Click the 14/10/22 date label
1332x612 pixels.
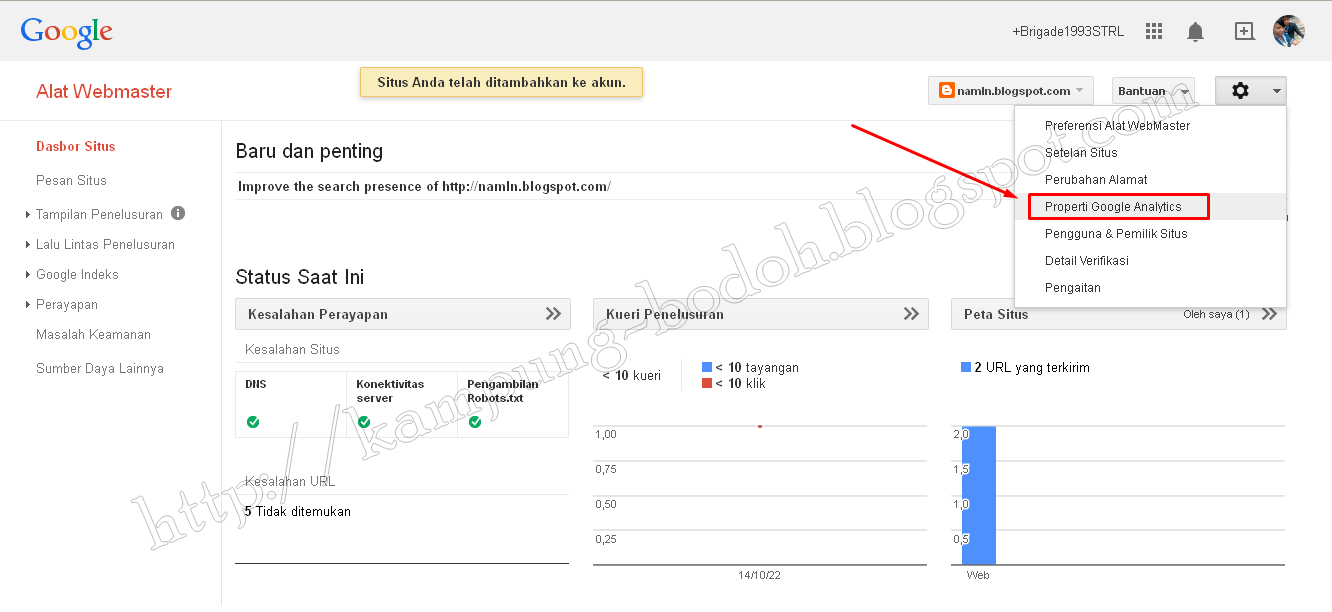760,575
